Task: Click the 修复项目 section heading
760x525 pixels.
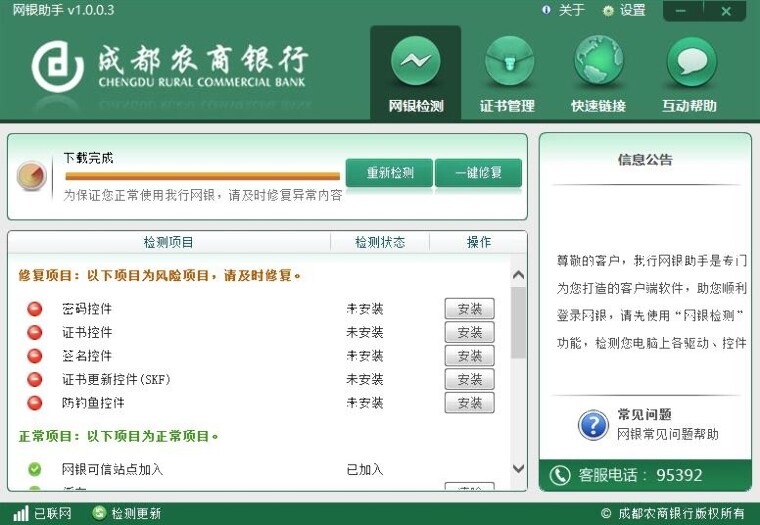Action: click(159, 275)
